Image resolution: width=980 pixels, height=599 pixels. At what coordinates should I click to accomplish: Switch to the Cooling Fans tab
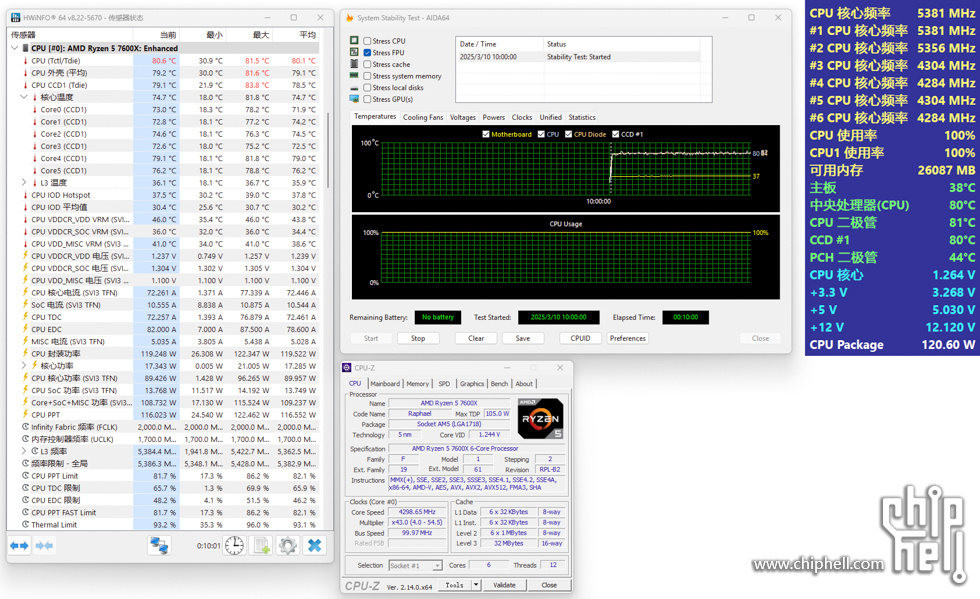tap(423, 118)
